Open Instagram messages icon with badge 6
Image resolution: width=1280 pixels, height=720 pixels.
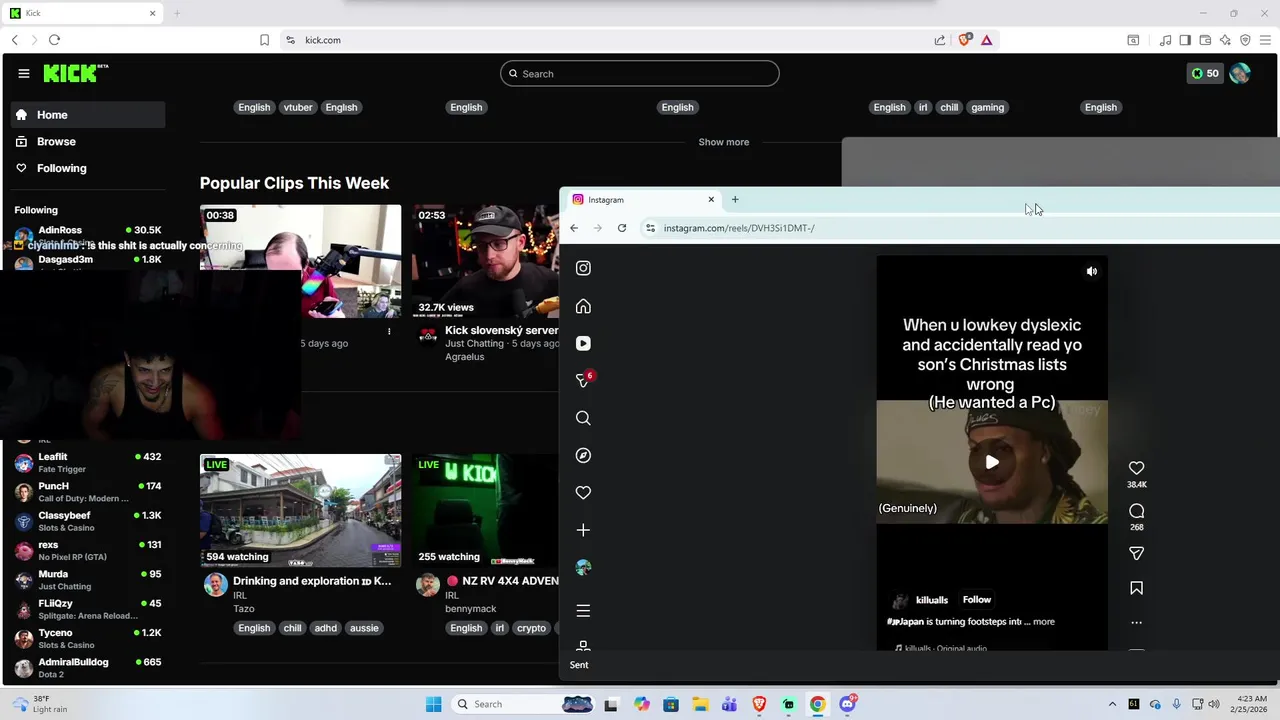click(x=584, y=380)
